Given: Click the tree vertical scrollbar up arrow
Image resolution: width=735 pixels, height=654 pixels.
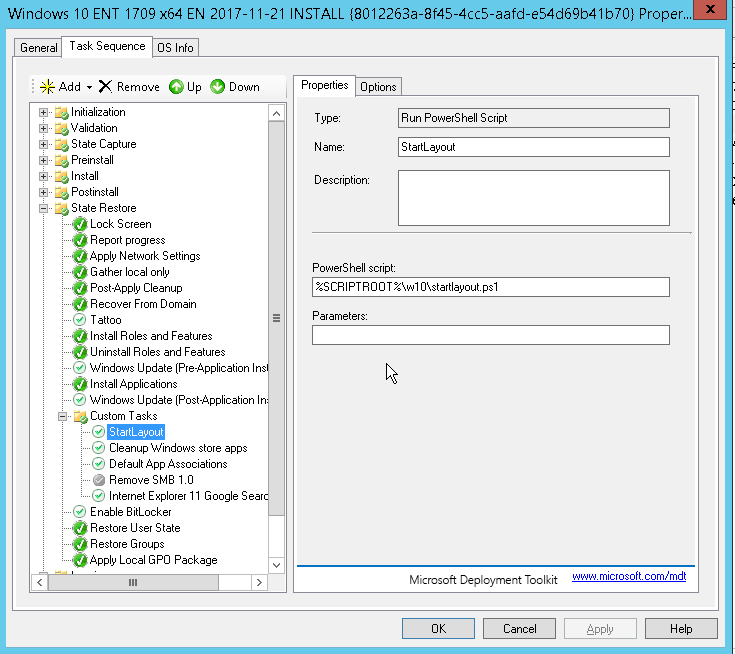Looking at the screenshot, I should pyautogui.click(x=277, y=113).
